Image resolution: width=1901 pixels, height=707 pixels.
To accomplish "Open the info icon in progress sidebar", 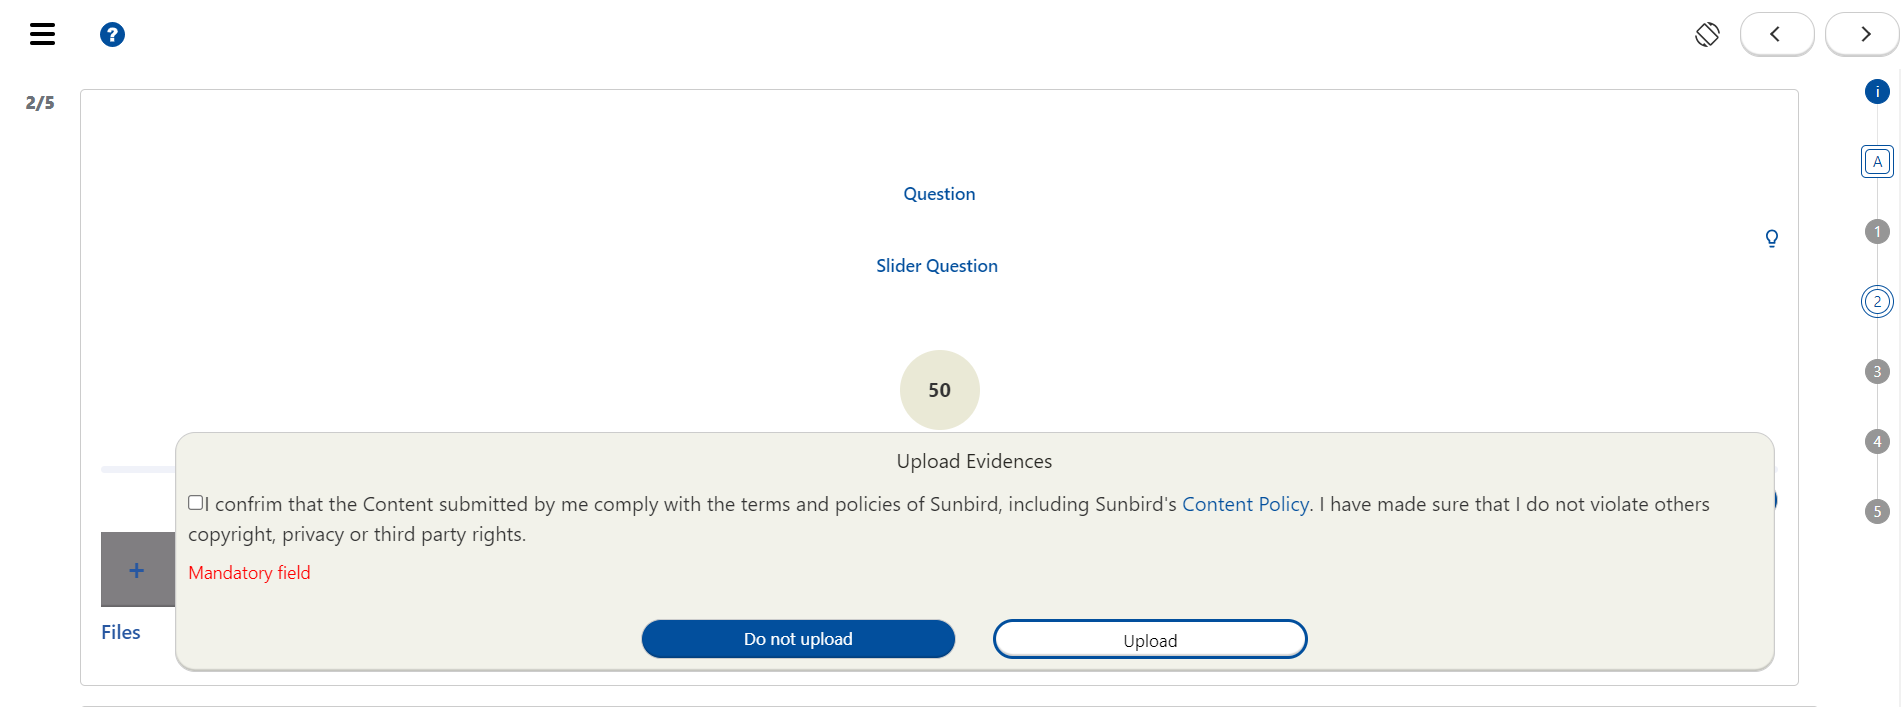I will click(x=1877, y=92).
